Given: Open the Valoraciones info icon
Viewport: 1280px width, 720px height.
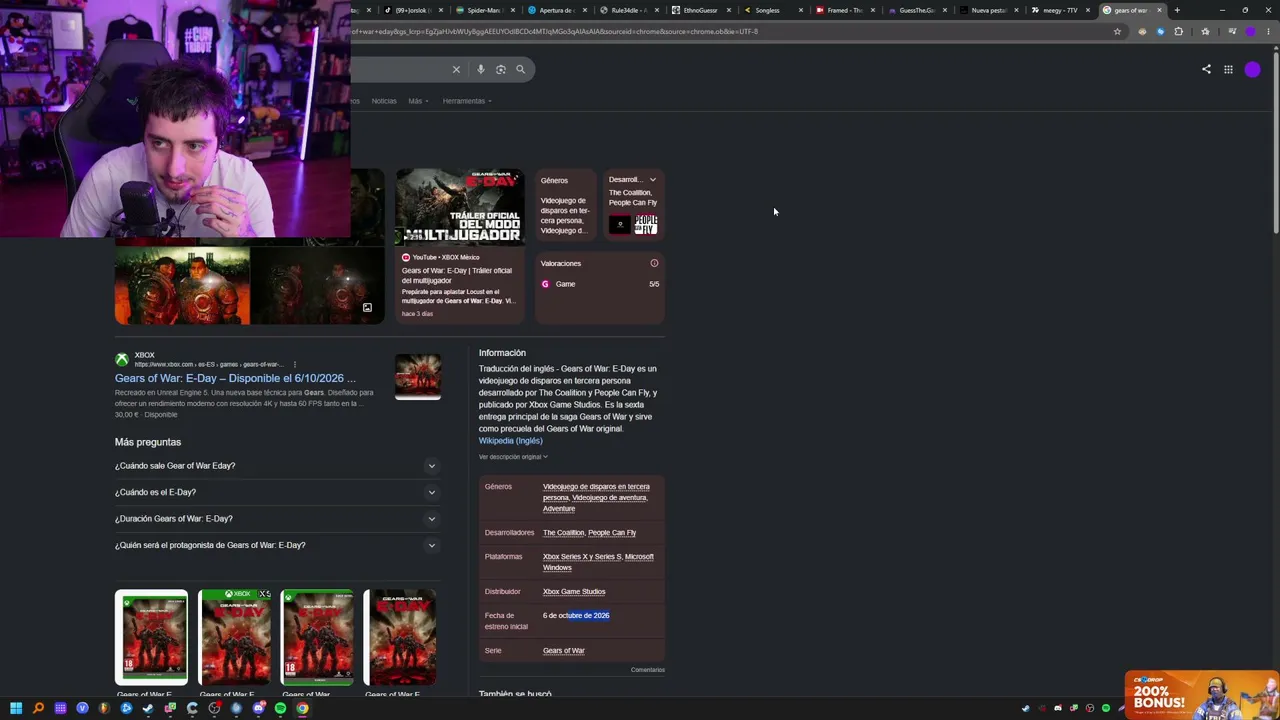Looking at the screenshot, I should click(x=654, y=263).
